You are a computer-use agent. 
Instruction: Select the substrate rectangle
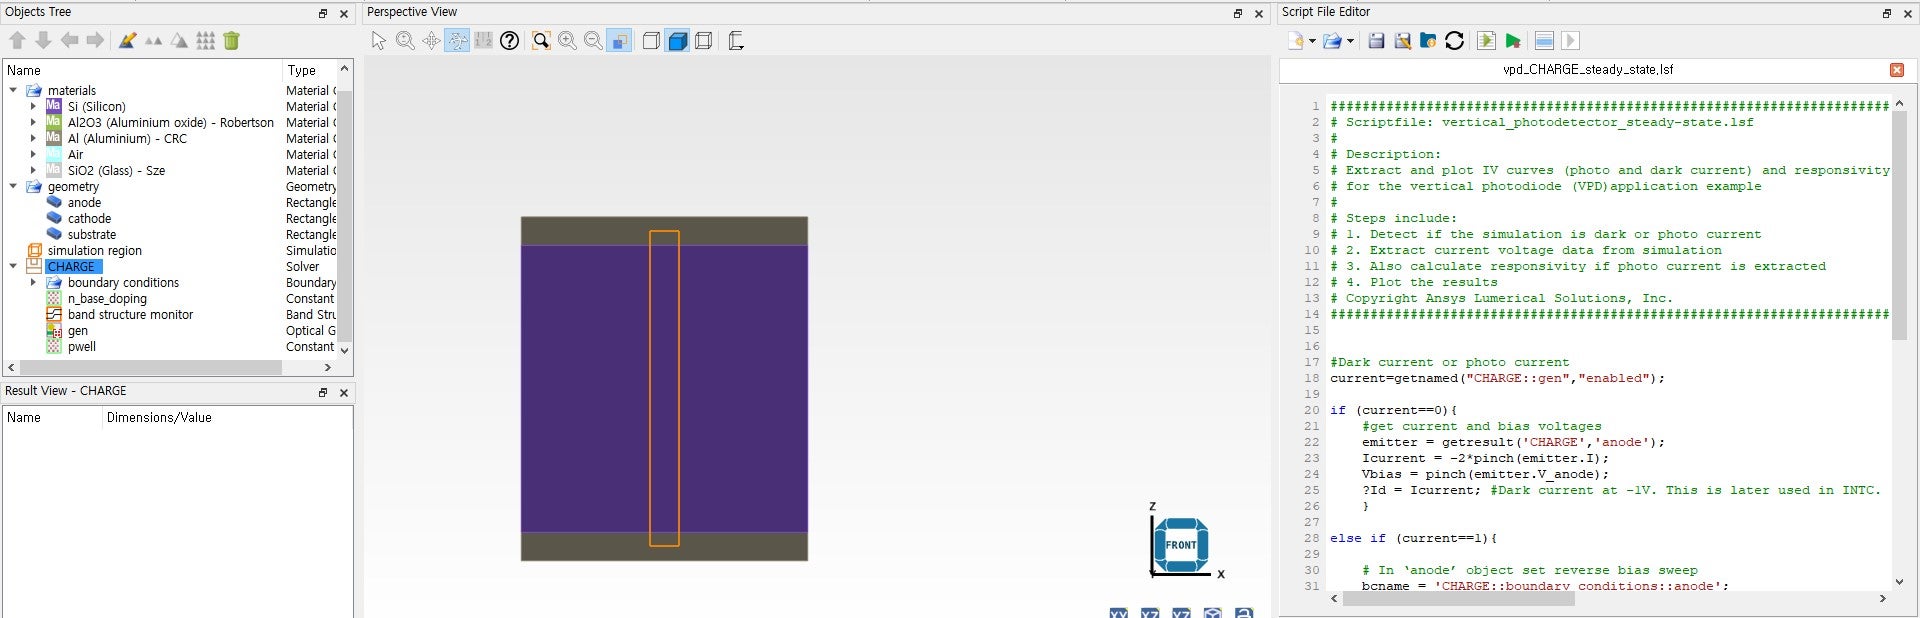point(91,234)
